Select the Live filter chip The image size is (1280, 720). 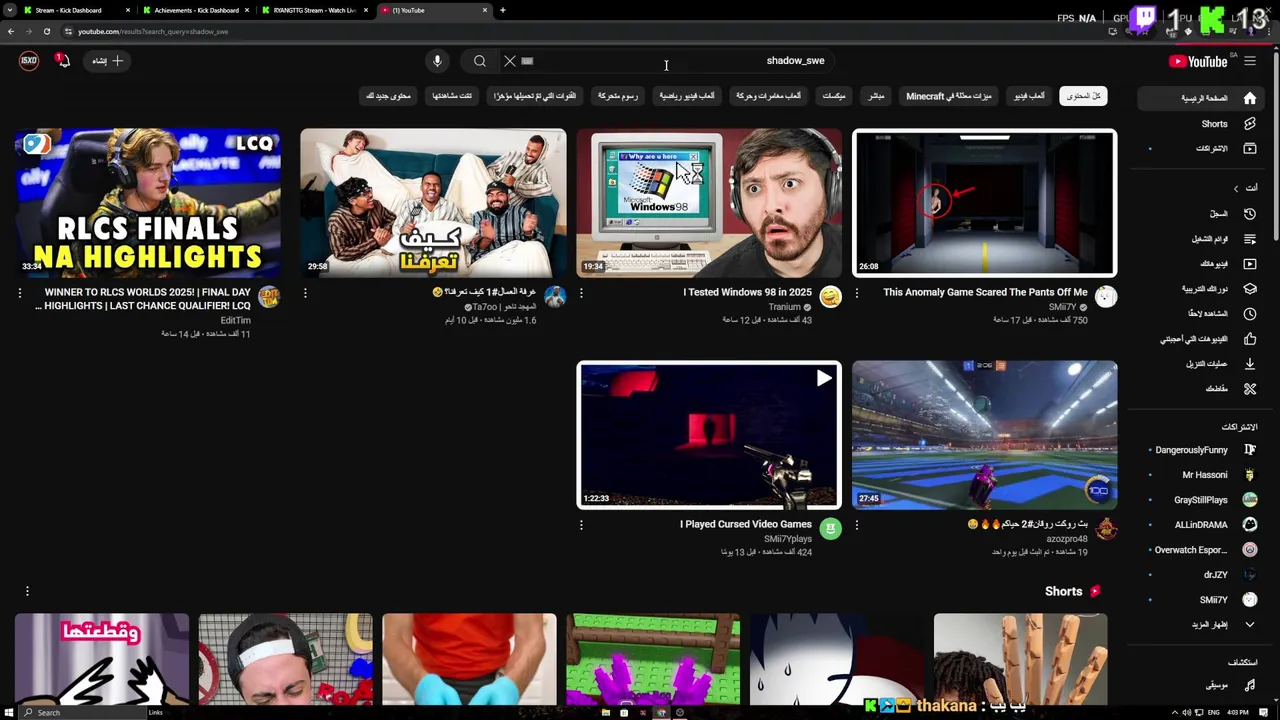click(x=876, y=96)
